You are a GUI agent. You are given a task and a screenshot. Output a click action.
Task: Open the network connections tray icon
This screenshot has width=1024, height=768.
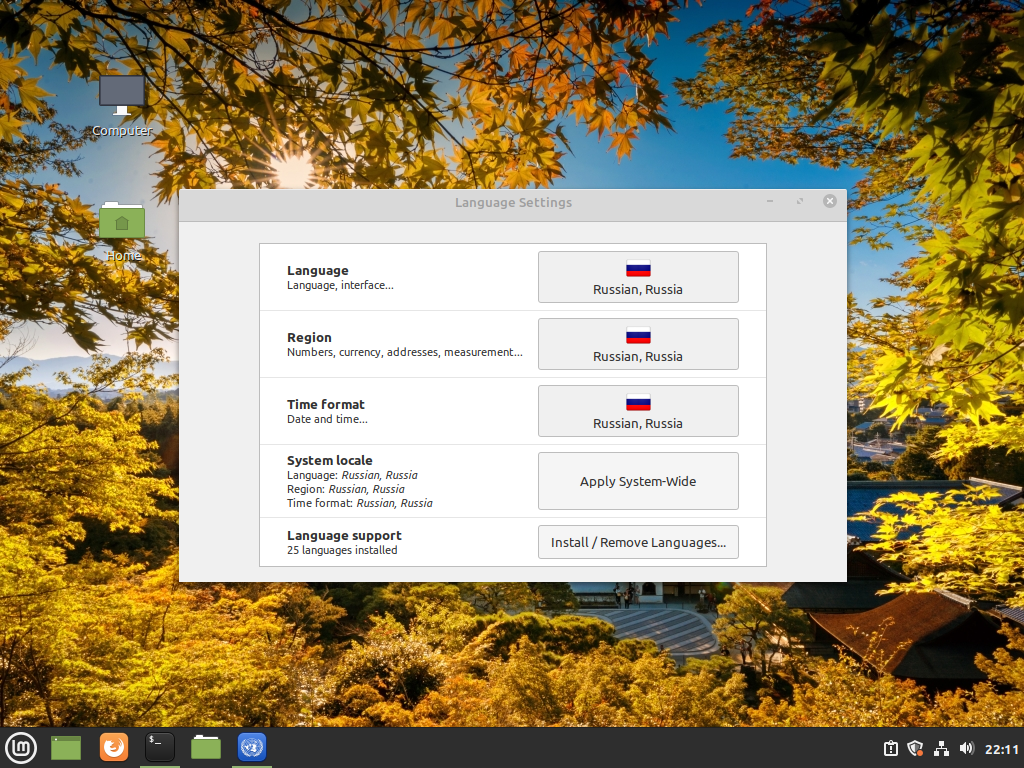click(x=941, y=748)
